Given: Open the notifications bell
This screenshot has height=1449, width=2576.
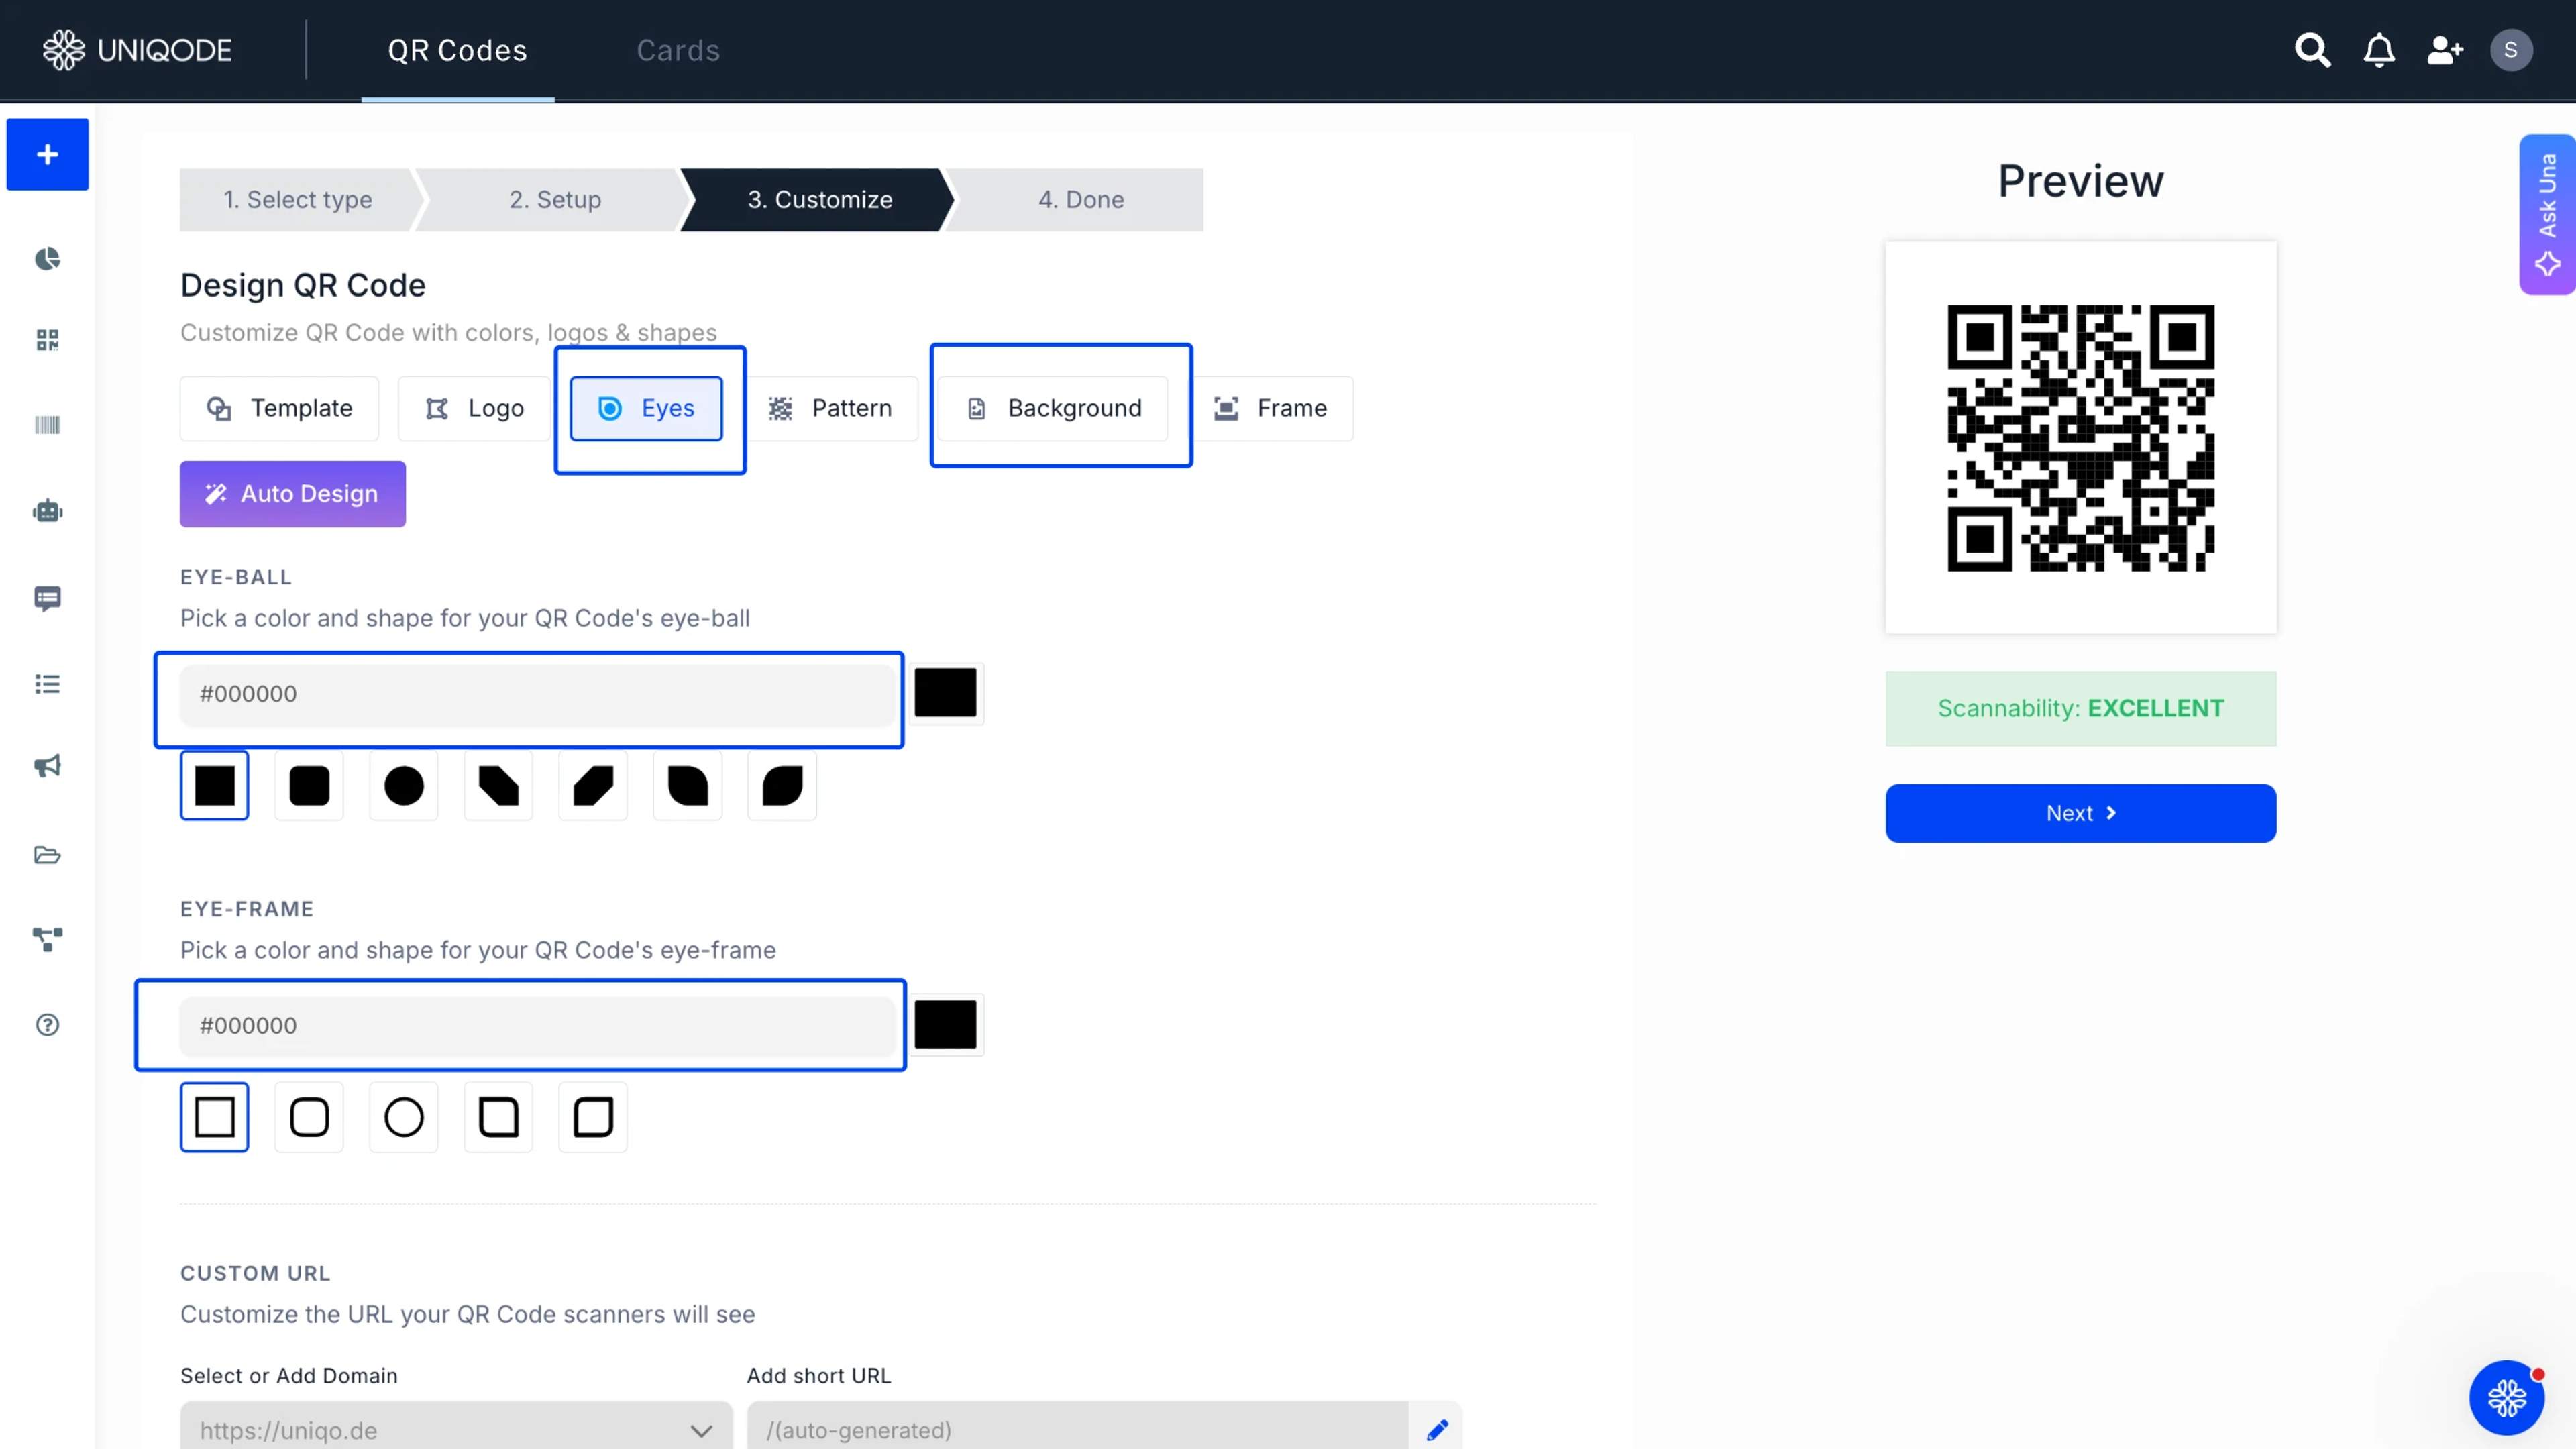Looking at the screenshot, I should [x=2379, y=50].
